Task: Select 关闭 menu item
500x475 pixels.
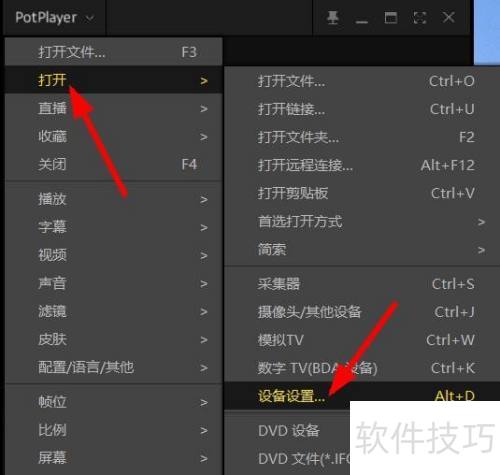Action: click(x=114, y=164)
